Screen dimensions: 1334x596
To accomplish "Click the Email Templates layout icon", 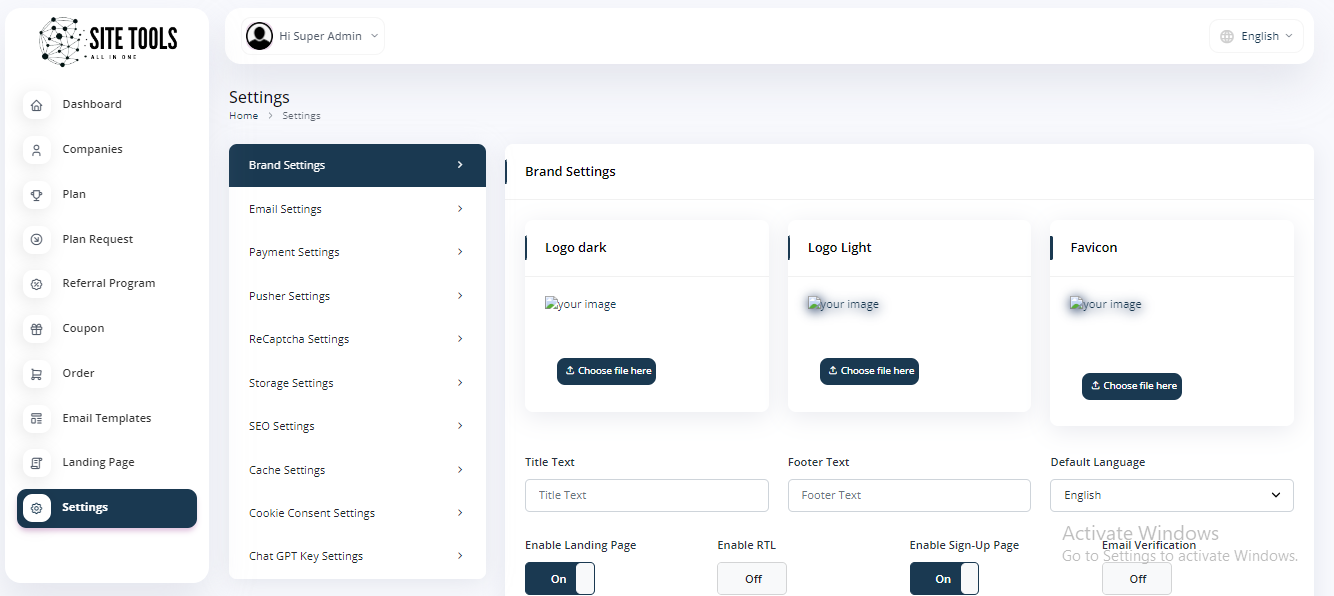I will (x=37, y=418).
